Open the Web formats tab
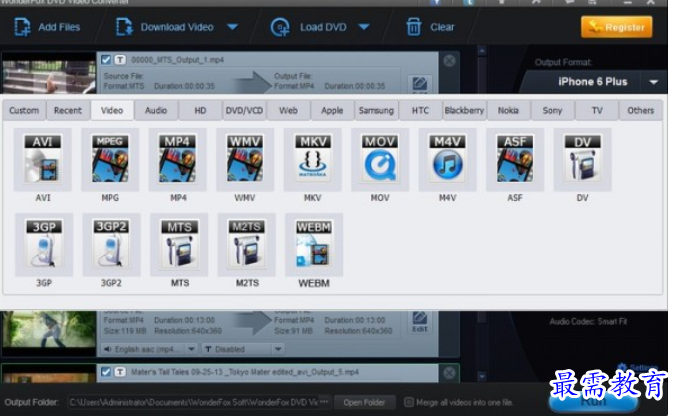 (x=288, y=110)
